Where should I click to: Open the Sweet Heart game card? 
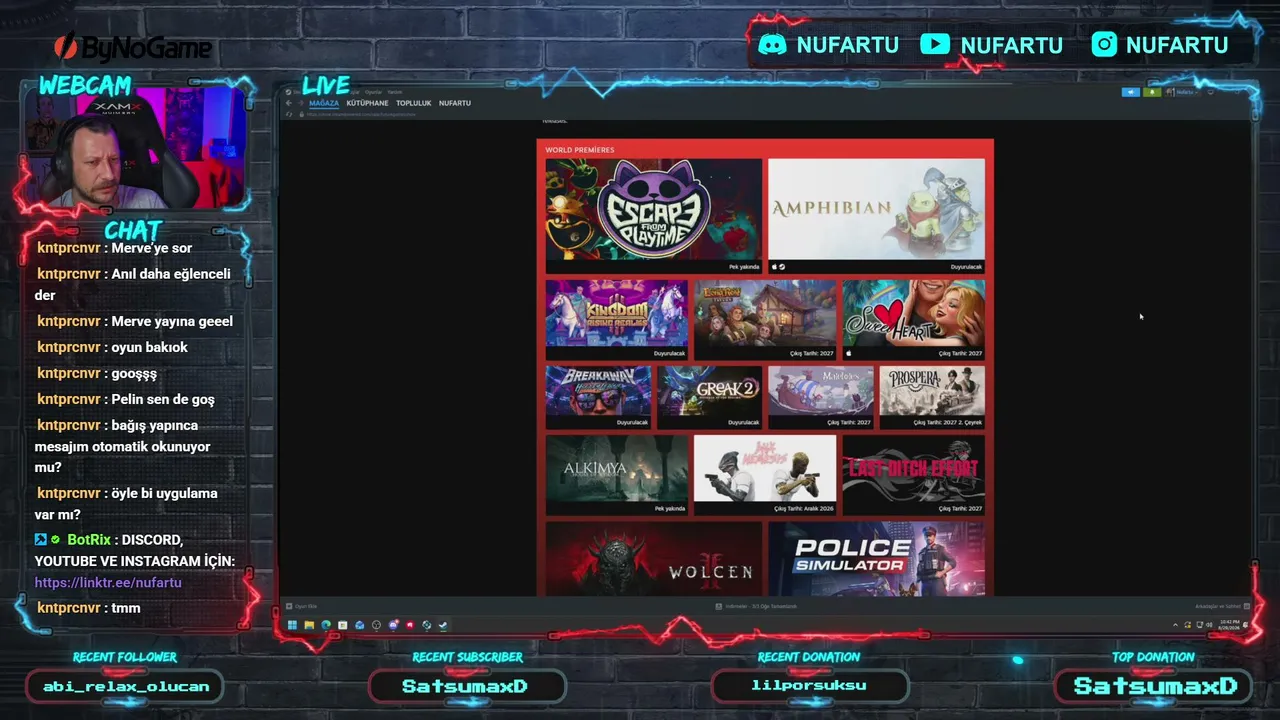[x=913, y=319]
